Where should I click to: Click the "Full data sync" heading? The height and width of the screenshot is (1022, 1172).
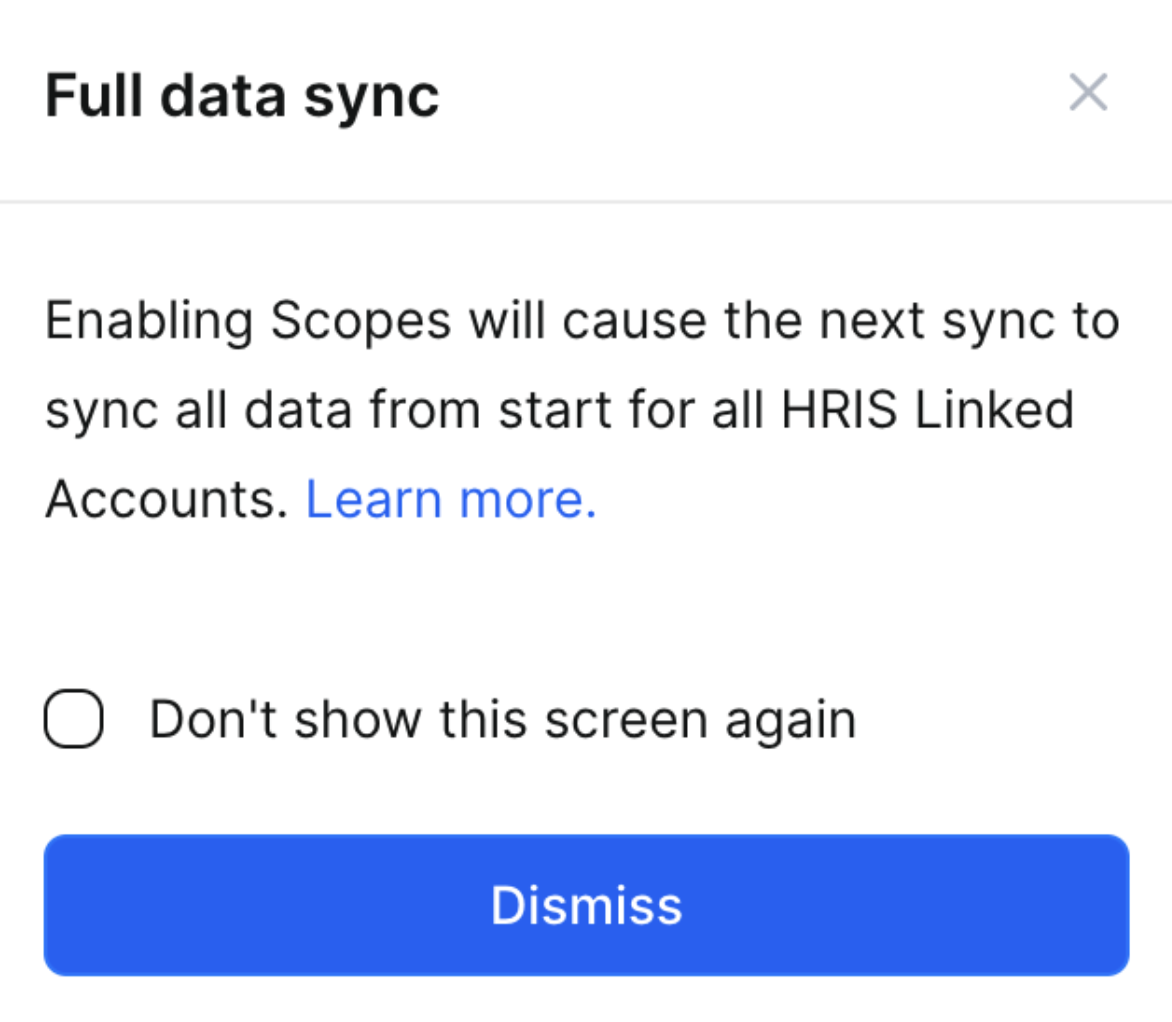242,96
